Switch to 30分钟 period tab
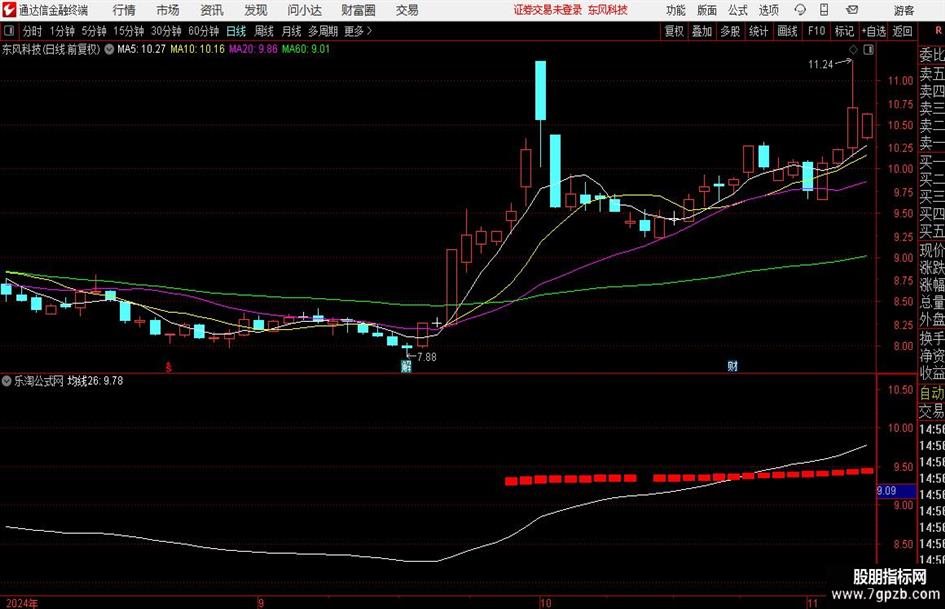Screen dimensions: 945x609 166,31
